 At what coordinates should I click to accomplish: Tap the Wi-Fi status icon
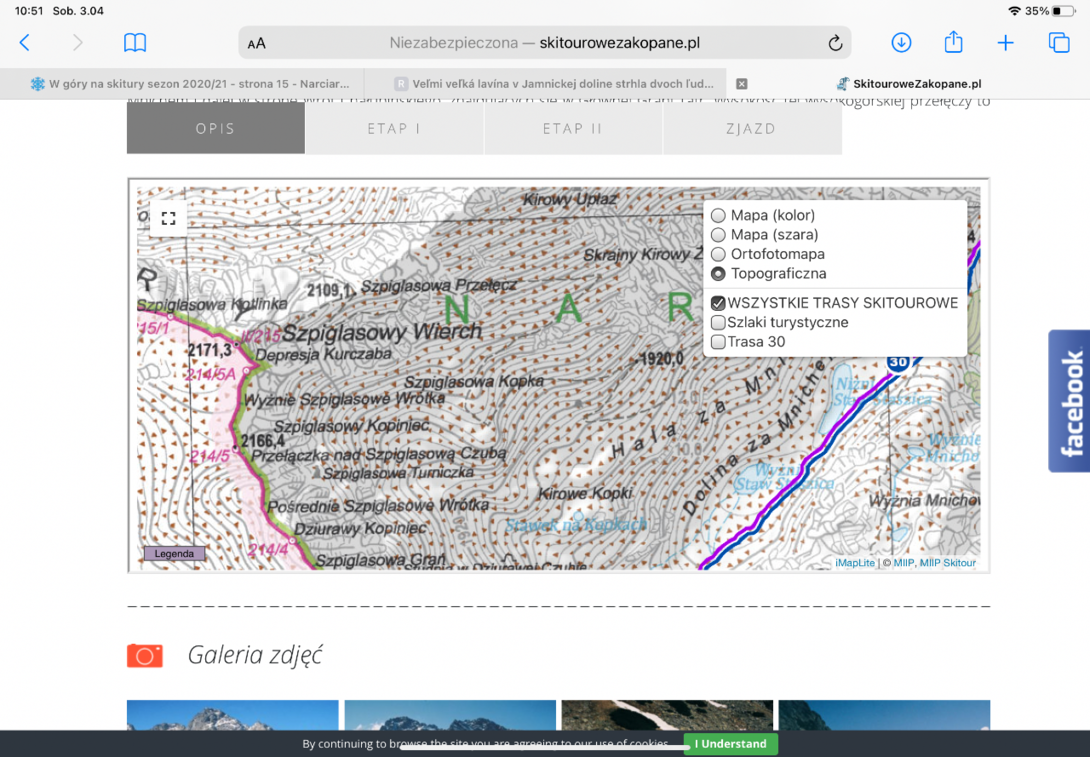1014,11
